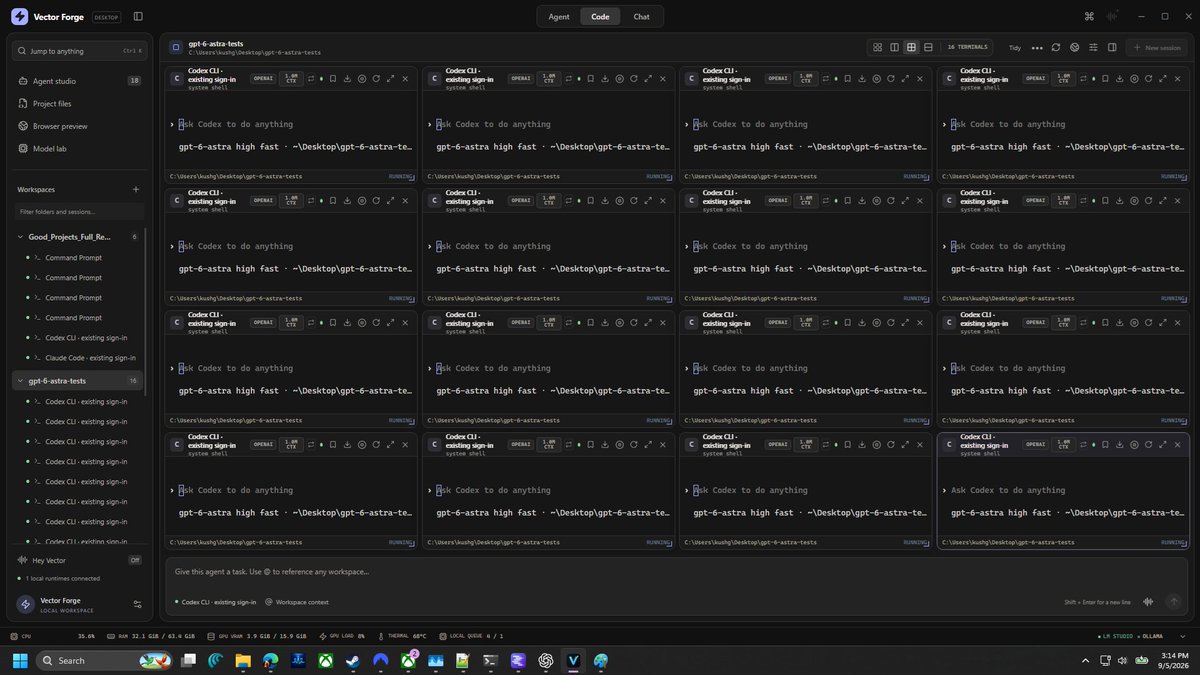Click the voice waveform icon in title bar

coord(1112,16)
